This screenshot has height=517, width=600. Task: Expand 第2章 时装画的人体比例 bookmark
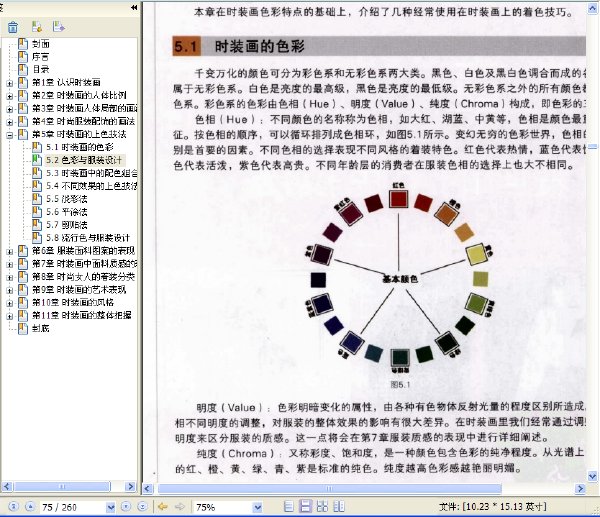click(x=10, y=96)
